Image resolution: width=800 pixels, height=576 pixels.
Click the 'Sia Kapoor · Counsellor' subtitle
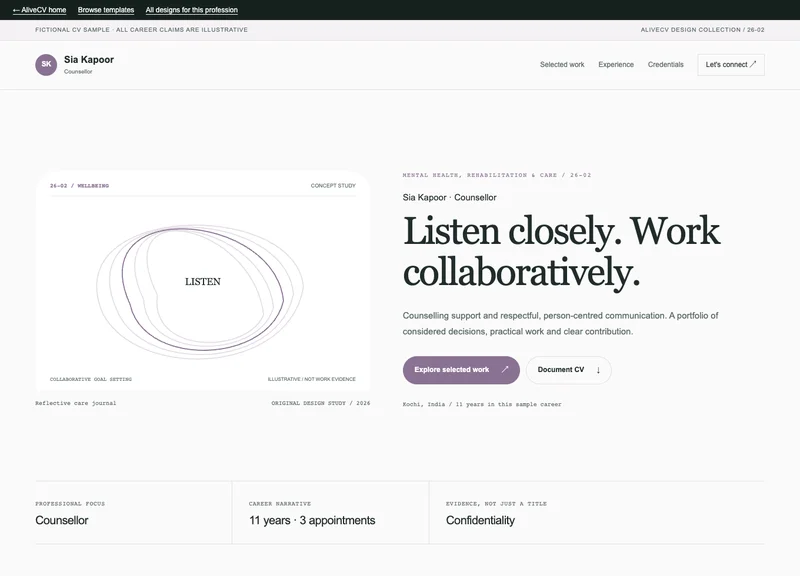(x=449, y=197)
